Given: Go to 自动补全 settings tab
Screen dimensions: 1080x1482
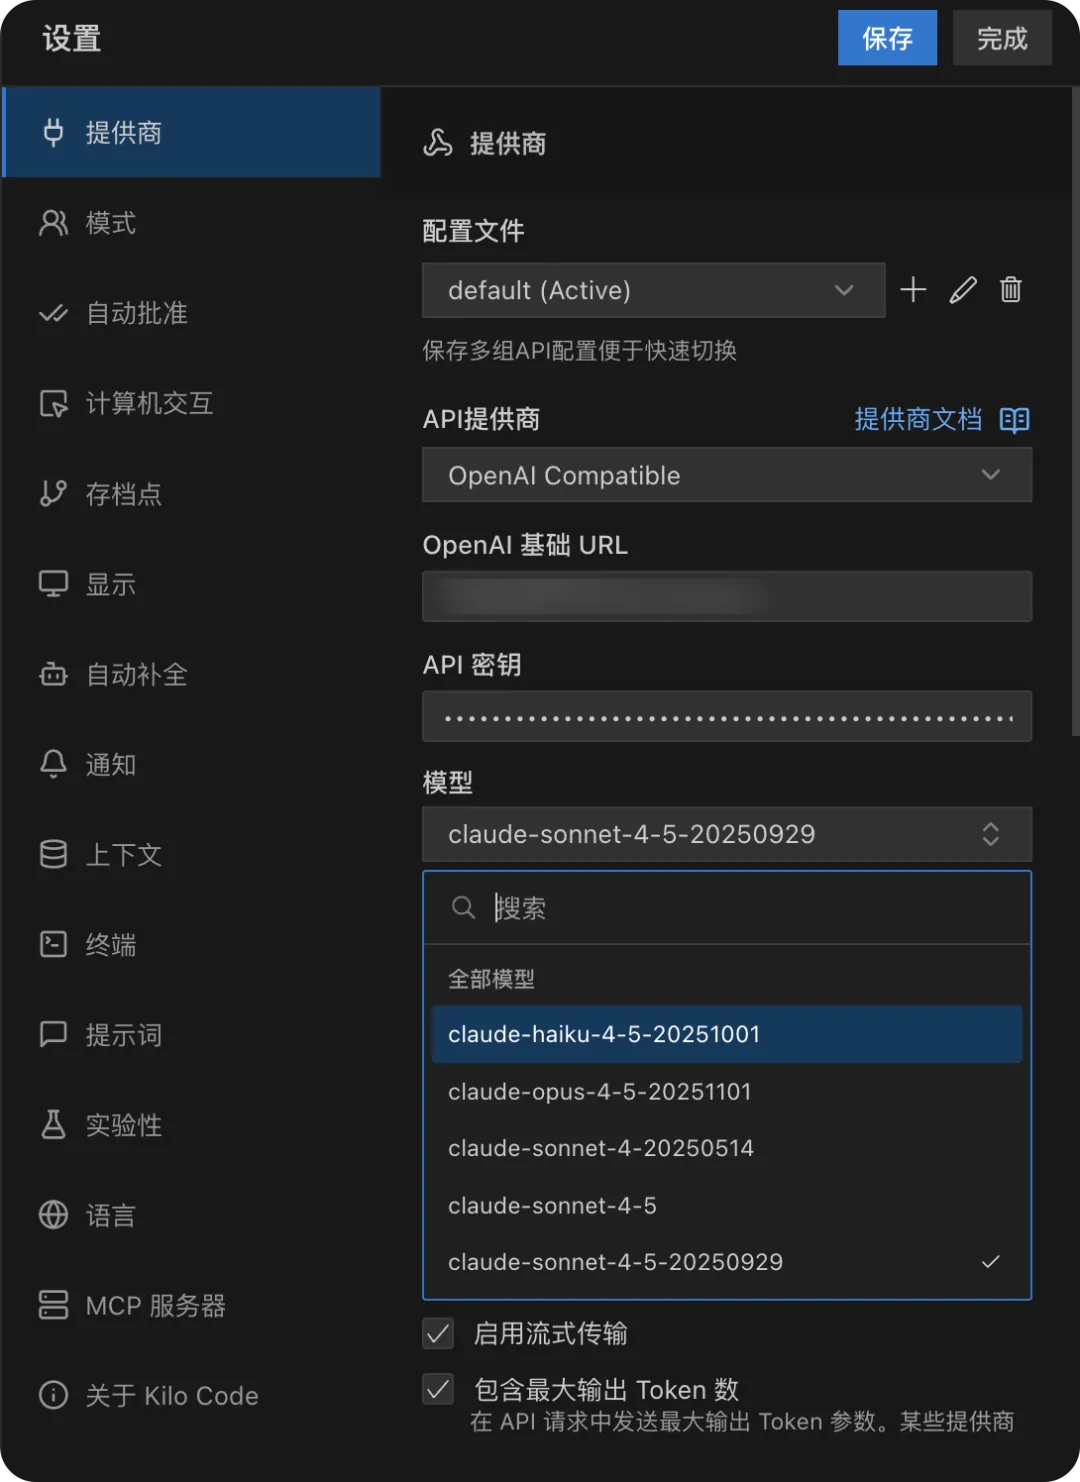Looking at the screenshot, I should pos(191,674).
